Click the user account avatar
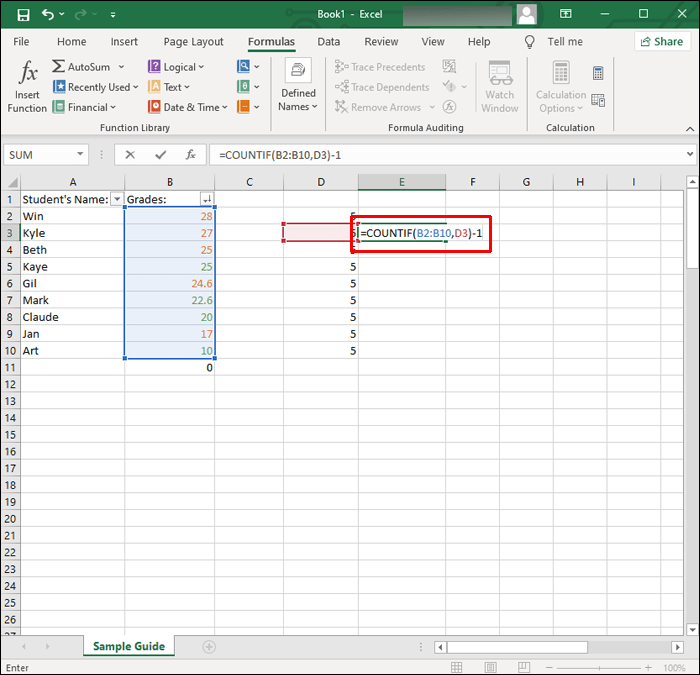 526,14
